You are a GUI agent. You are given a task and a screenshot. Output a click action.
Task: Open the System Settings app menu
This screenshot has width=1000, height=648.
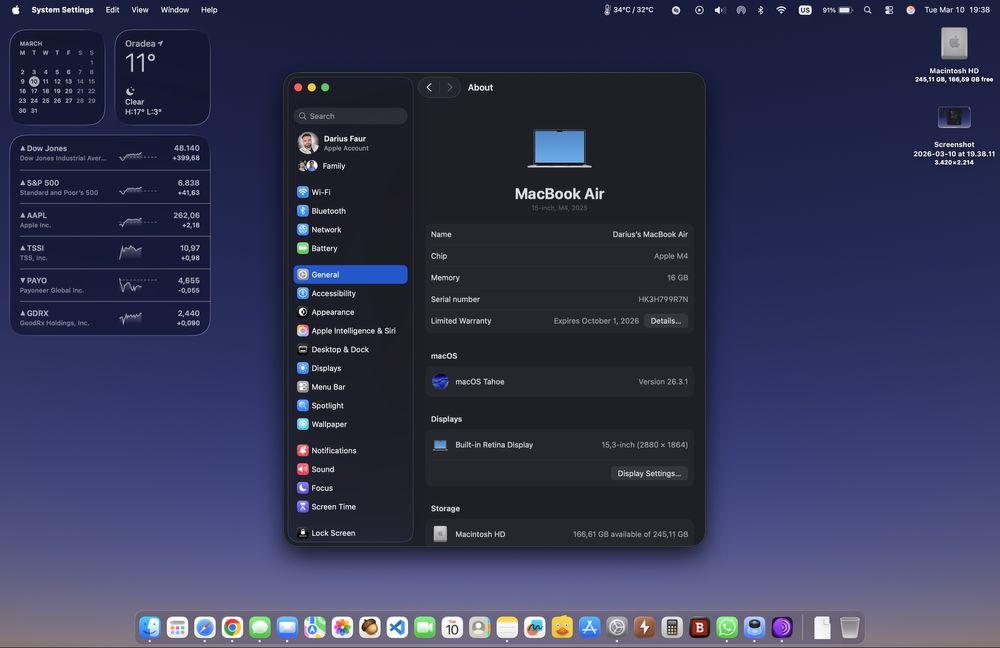(62, 10)
